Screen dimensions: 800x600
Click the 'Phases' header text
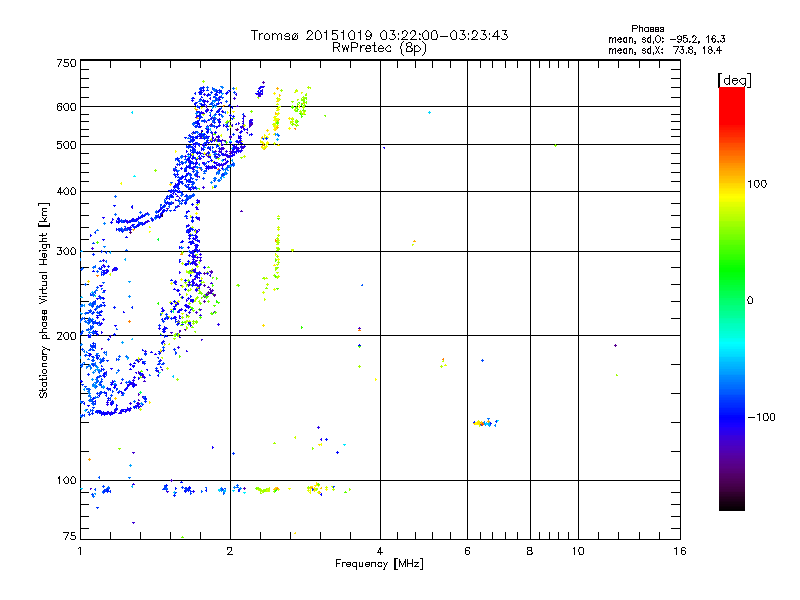647,29
